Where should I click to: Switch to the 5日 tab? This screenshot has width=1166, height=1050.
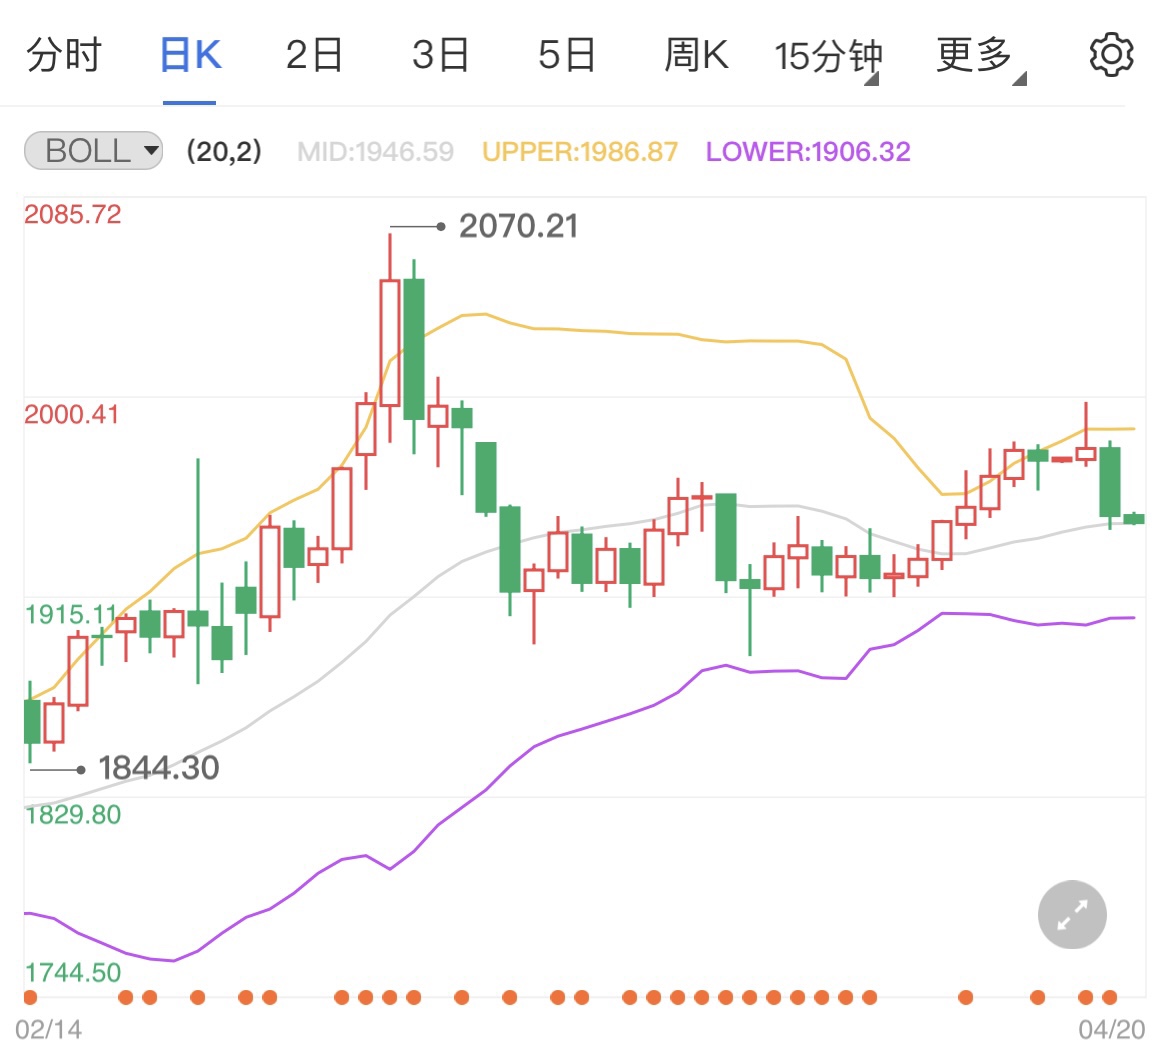pos(567,55)
